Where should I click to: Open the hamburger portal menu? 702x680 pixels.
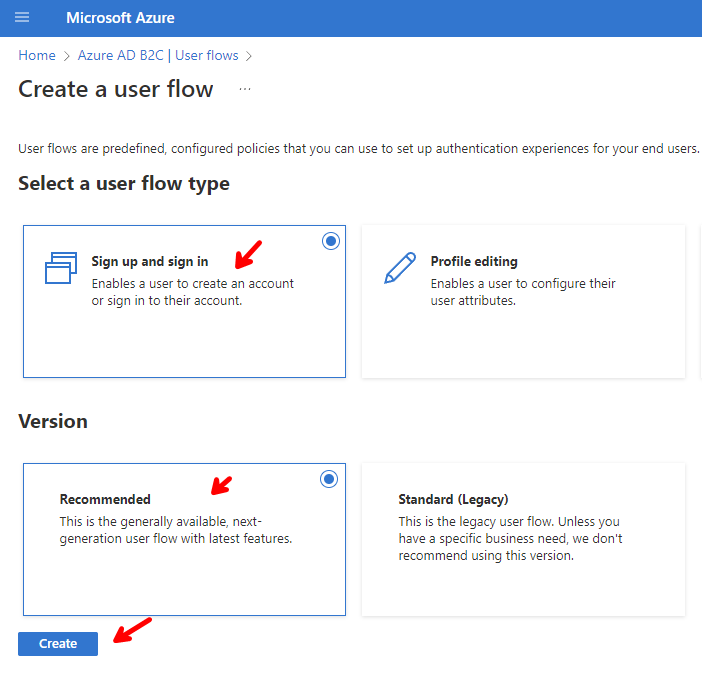coord(22,17)
